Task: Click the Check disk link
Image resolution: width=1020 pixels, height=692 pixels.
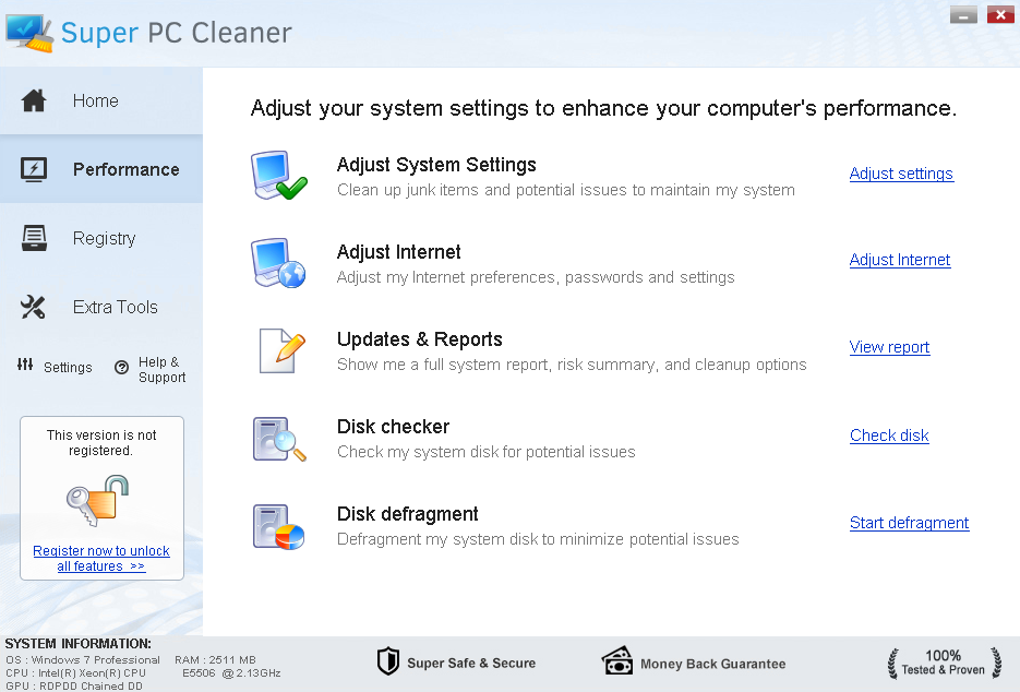Action: [x=889, y=436]
